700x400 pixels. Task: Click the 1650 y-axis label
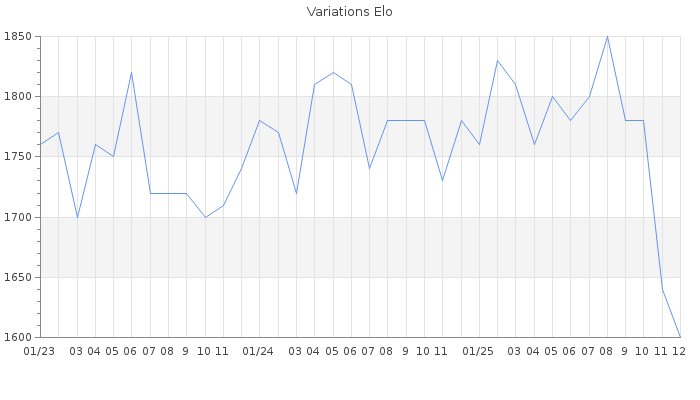[x=18, y=277]
